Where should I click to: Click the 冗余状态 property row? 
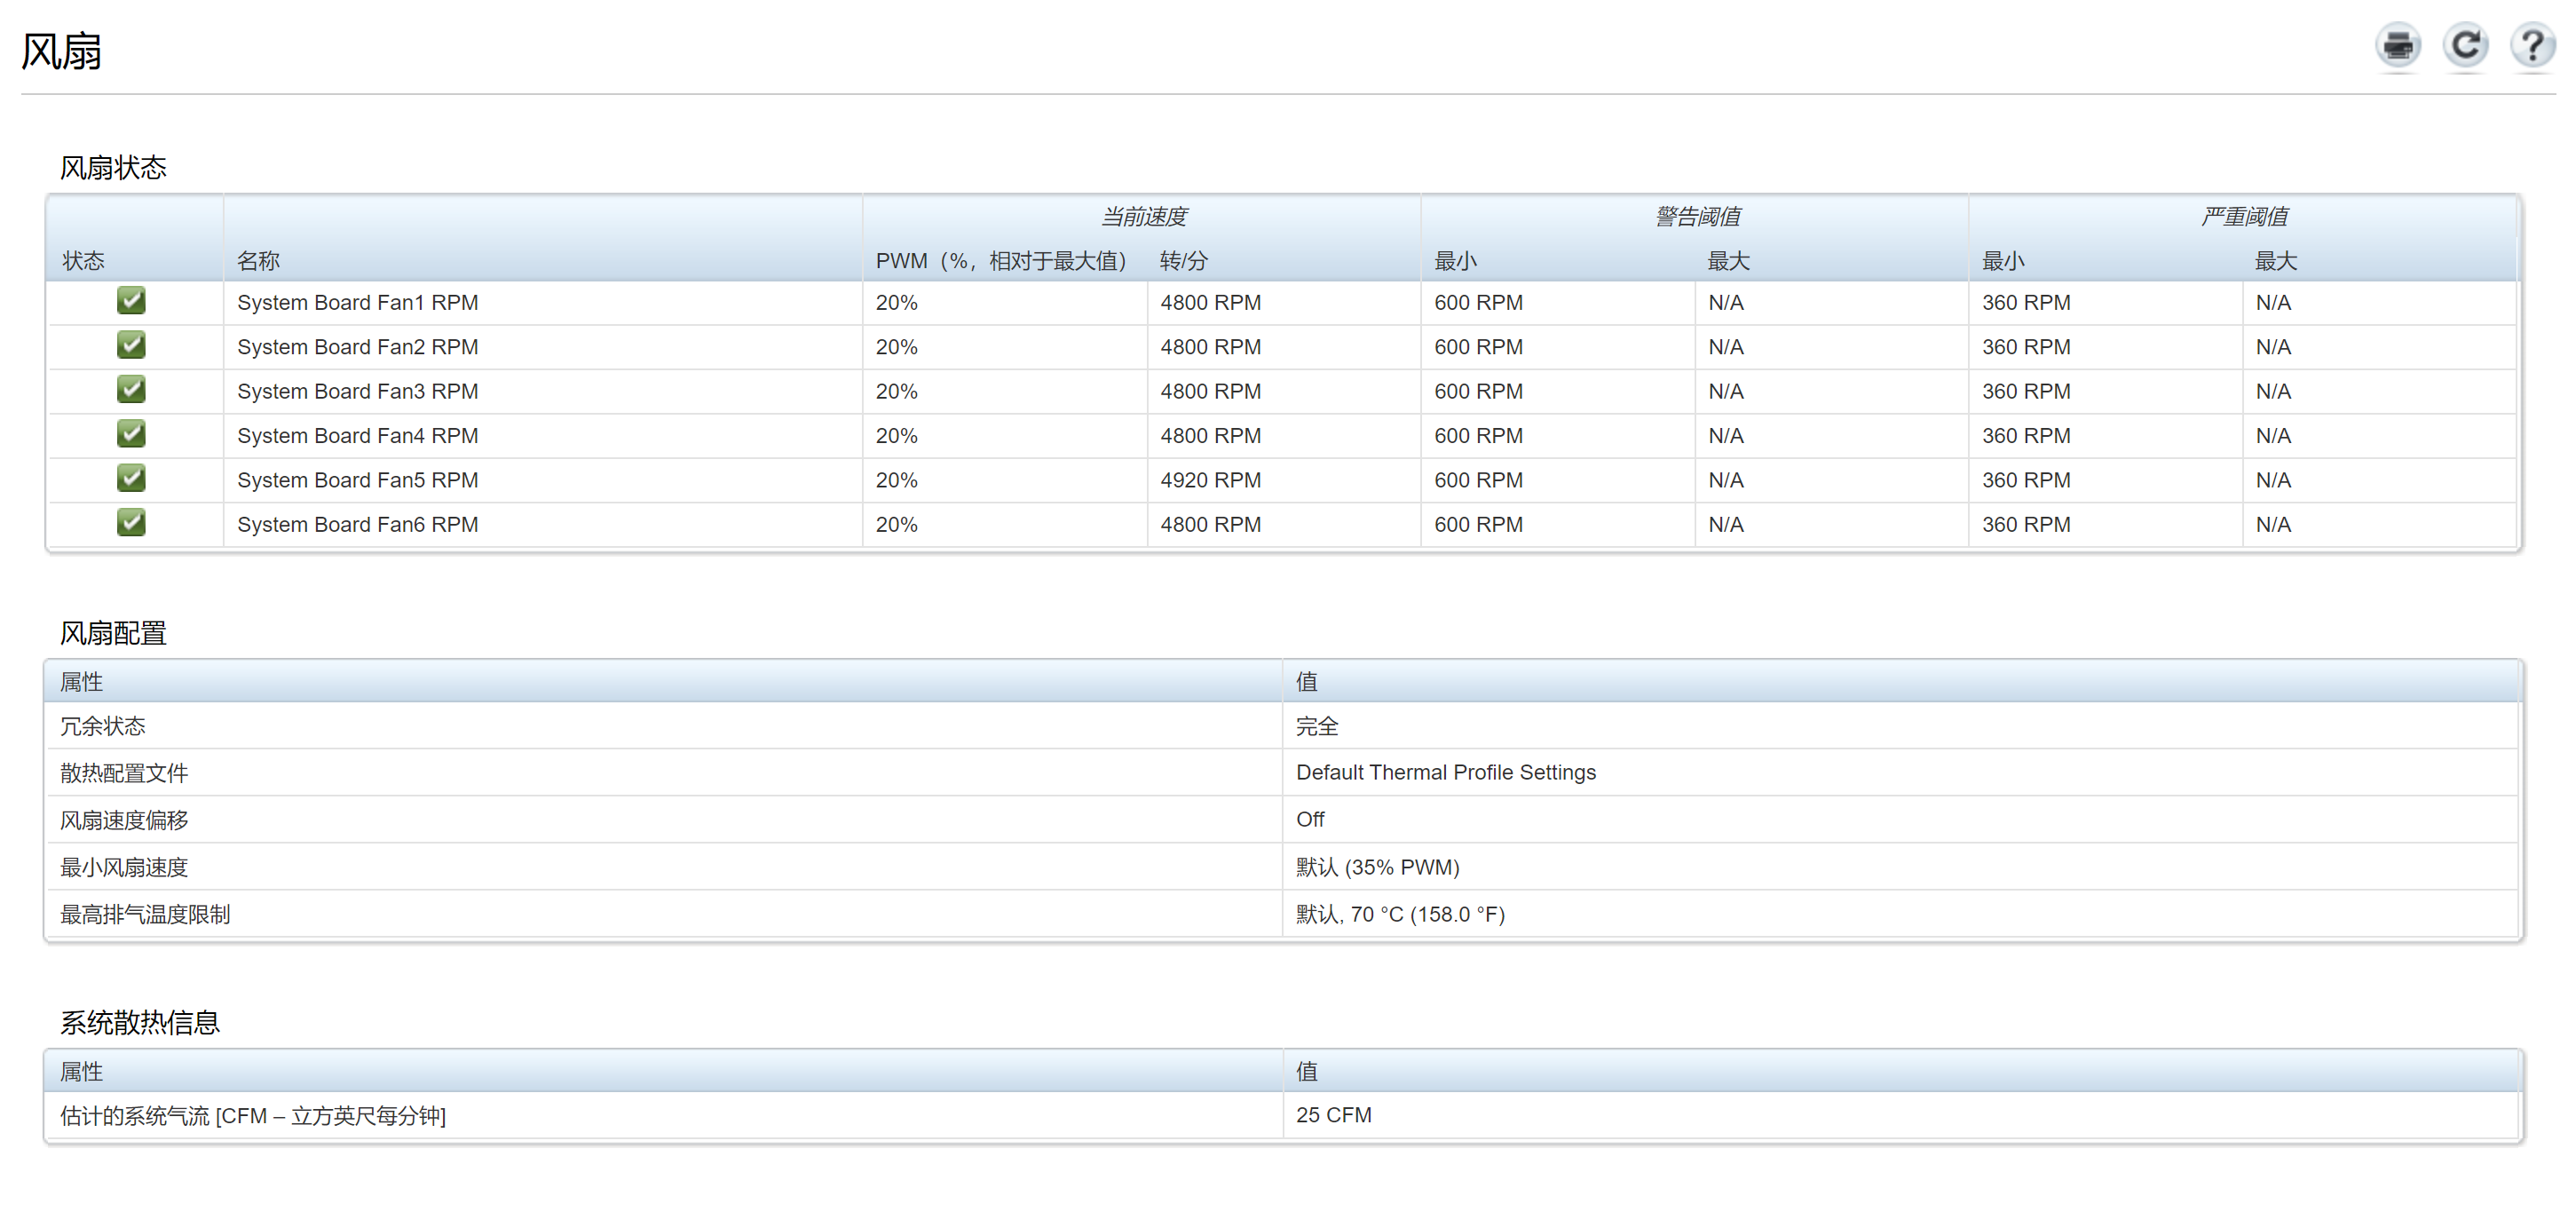103,727
